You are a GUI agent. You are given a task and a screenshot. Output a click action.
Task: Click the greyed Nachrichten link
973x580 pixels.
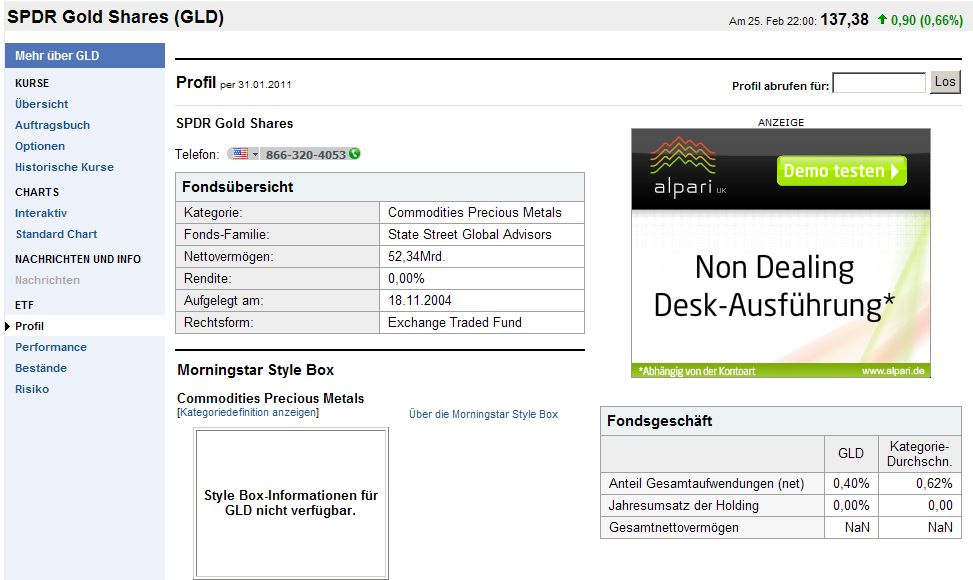pyautogui.click(x=47, y=280)
